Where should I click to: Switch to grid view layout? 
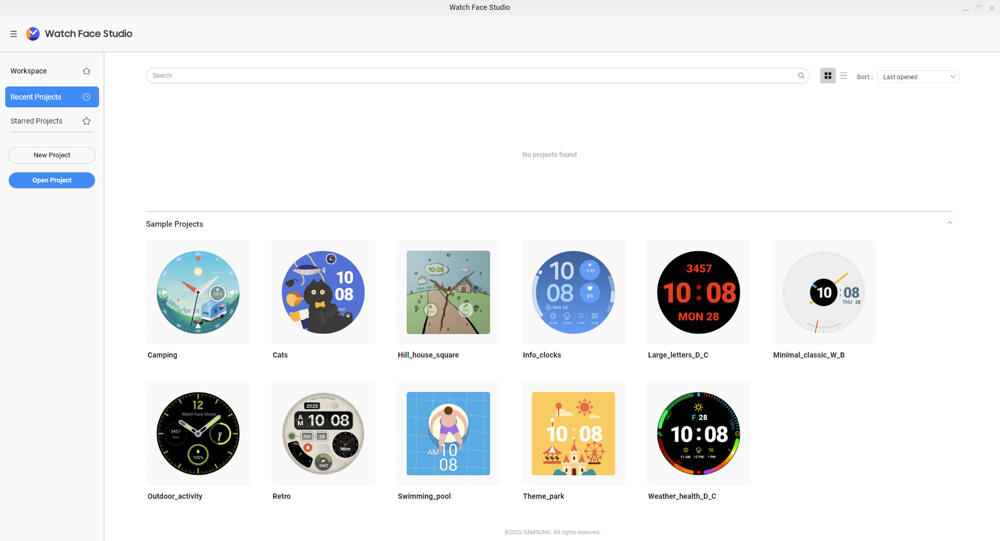828,76
